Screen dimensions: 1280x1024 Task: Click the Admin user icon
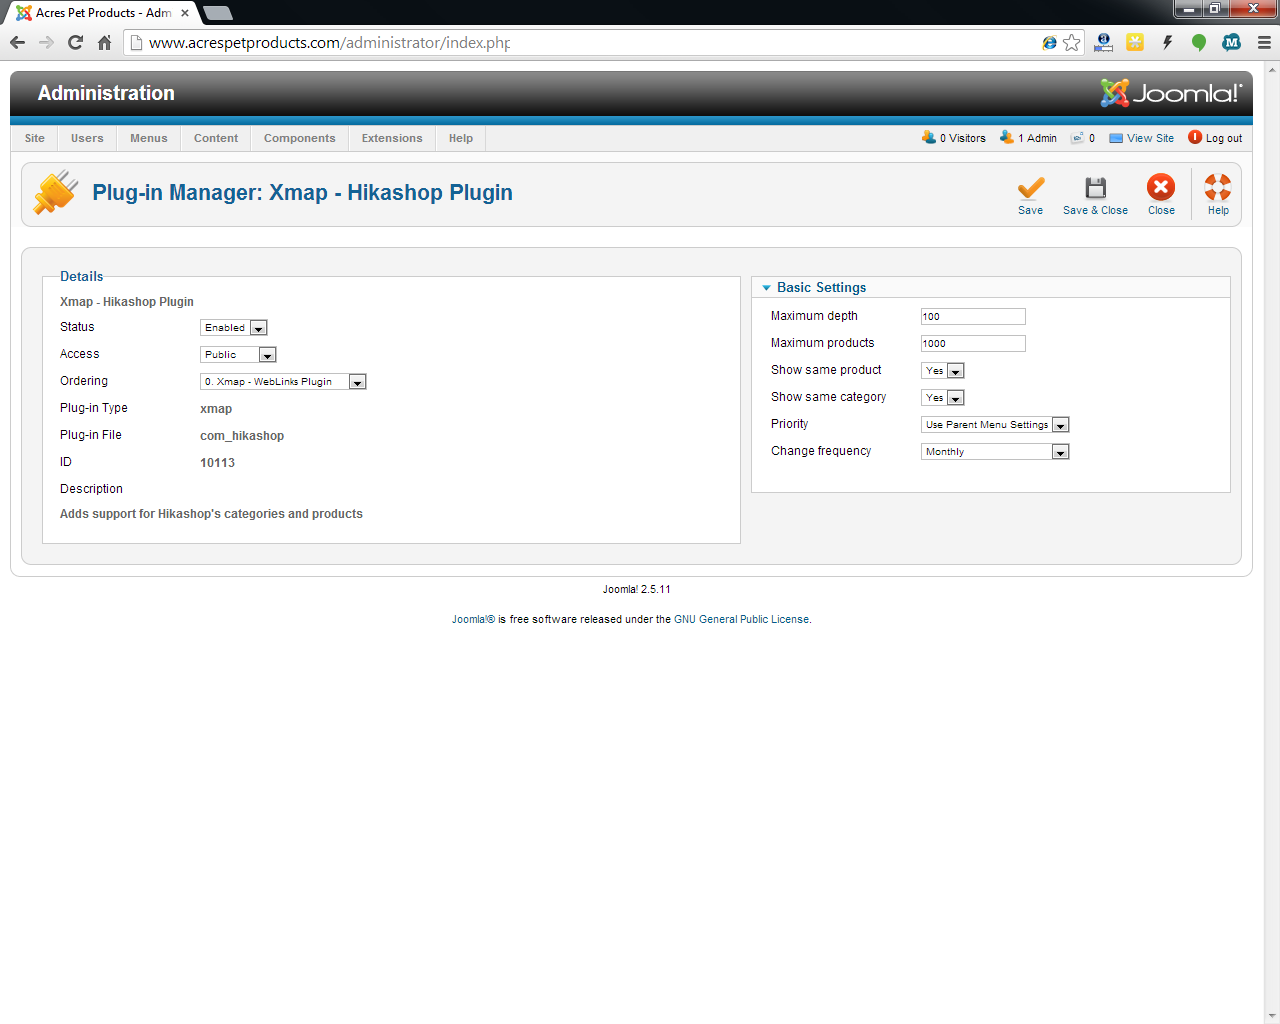coord(1007,138)
